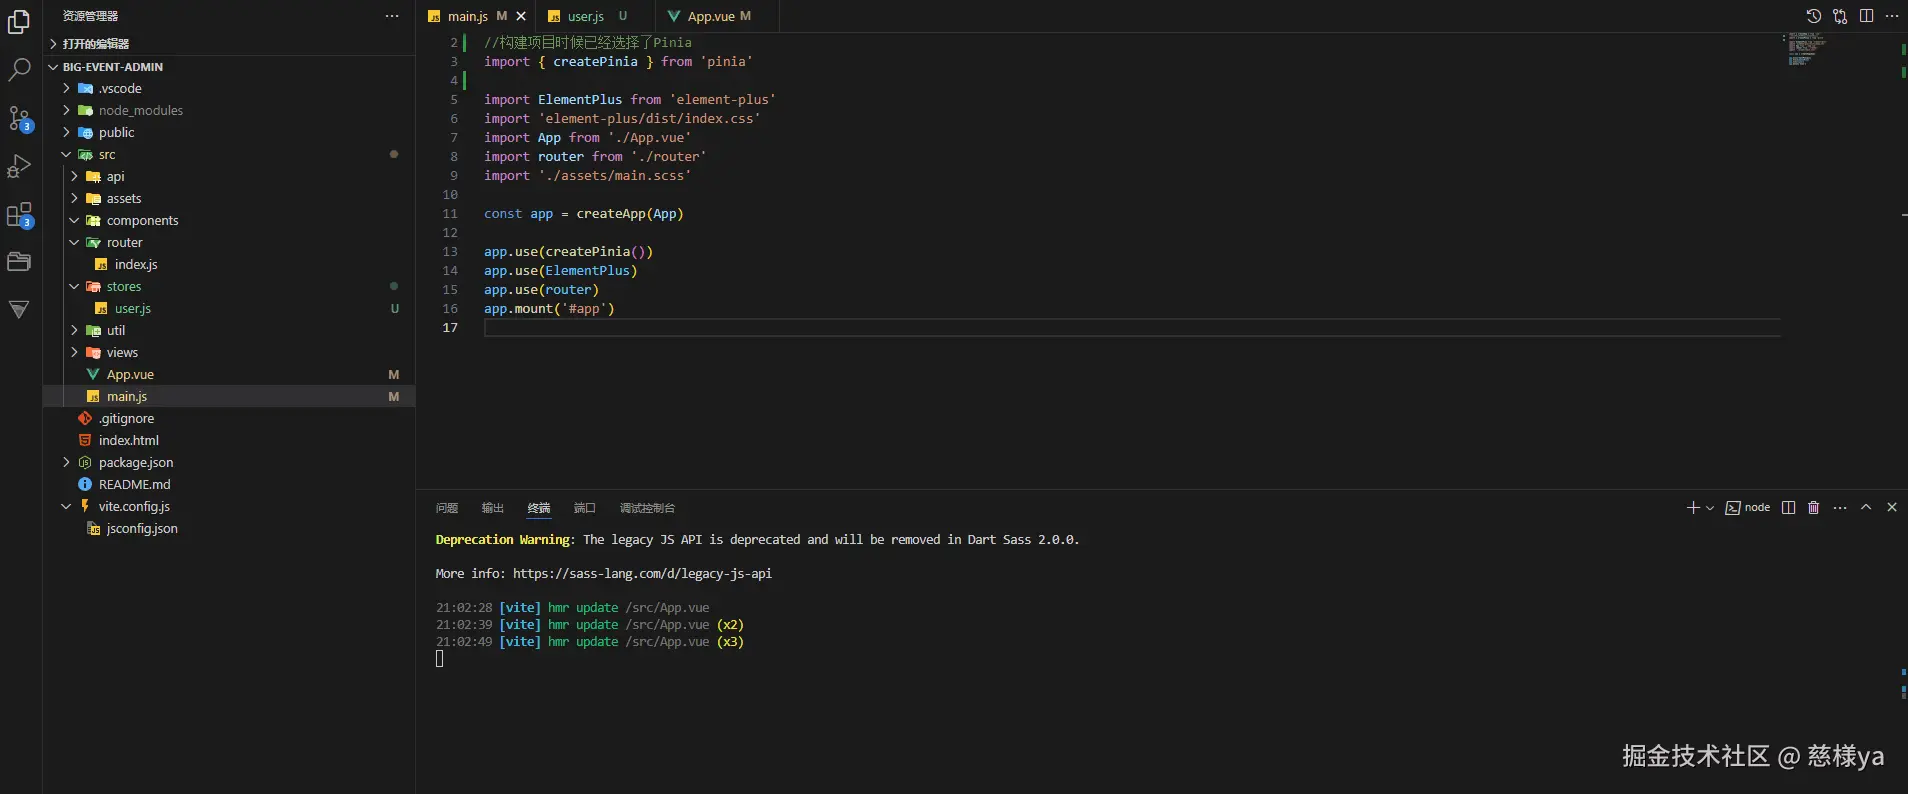Open the 调试控制台 (Debug Console) tab
The width and height of the screenshot is (1908, 794).
pyautogui.click(x=647, y=508)
